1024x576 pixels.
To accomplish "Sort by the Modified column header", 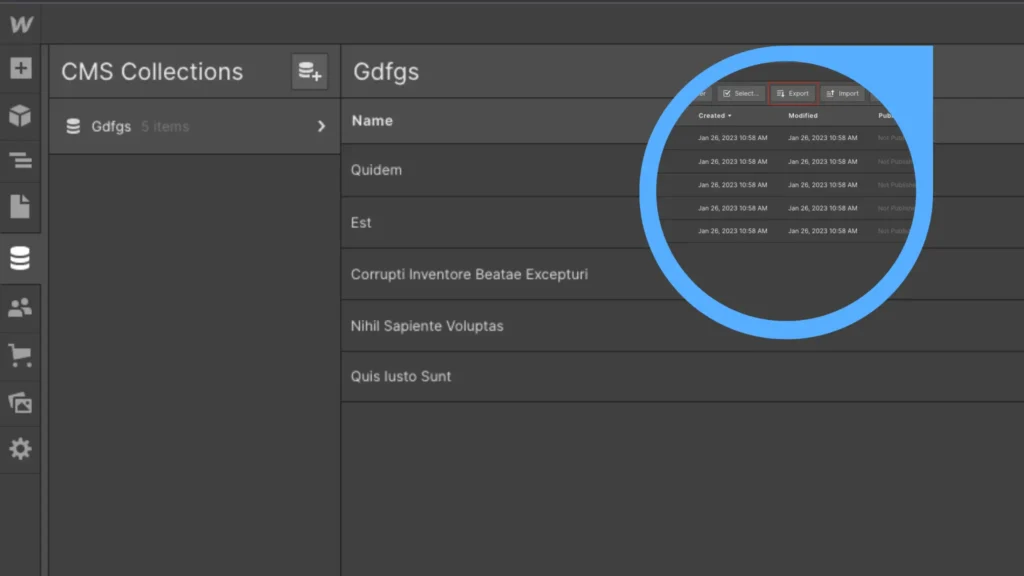I will point(803,116).
